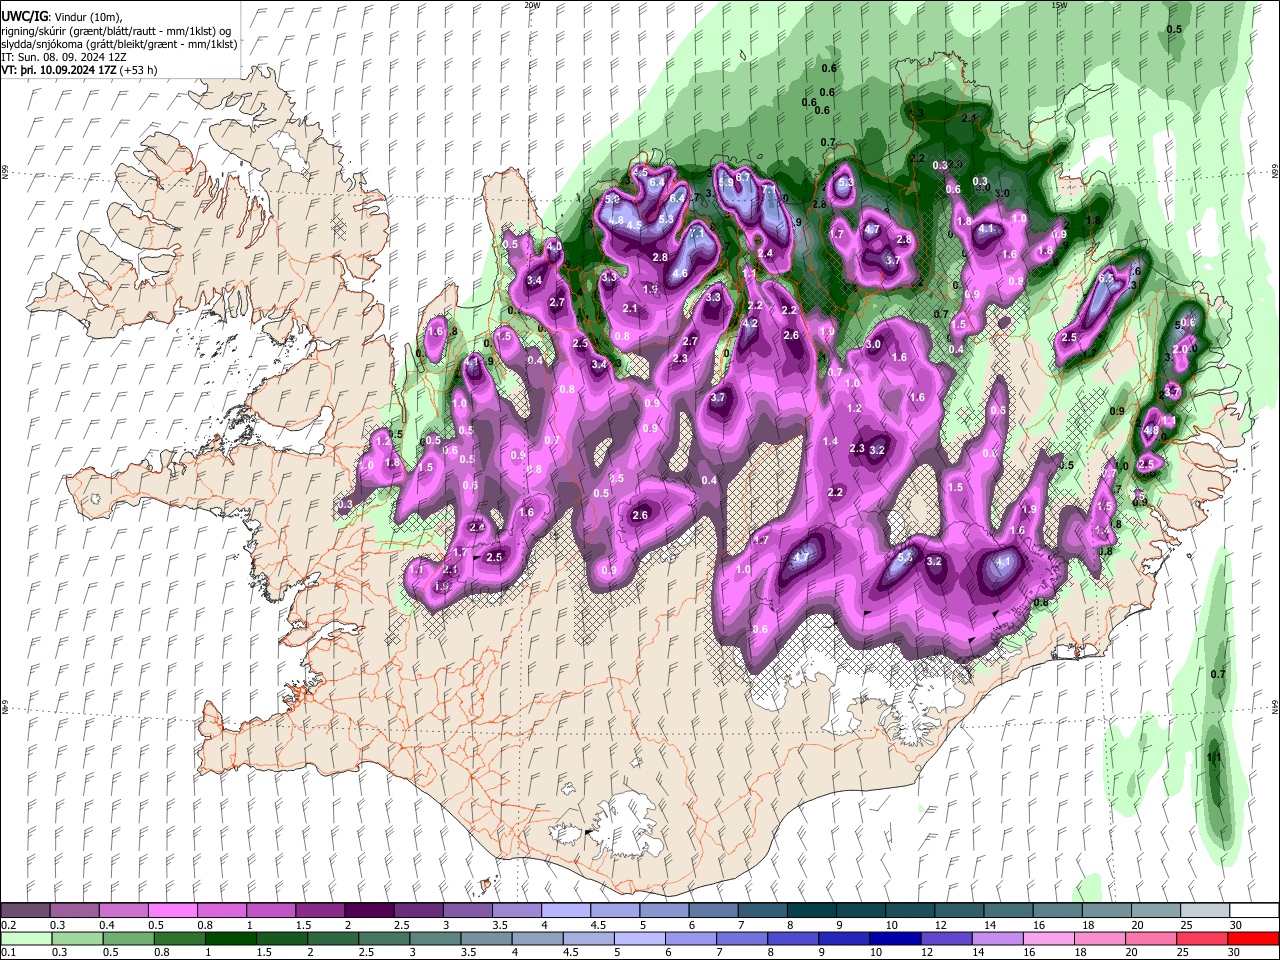1280x960 pixels.
Task: Click the 1.1 value in offshore southeast rain band
Action: pos(1214,757)
